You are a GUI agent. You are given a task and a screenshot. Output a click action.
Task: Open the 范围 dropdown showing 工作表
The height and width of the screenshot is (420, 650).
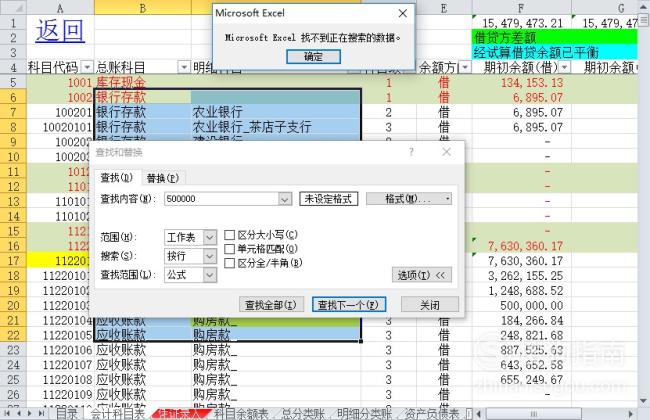(x=210, y=237)
